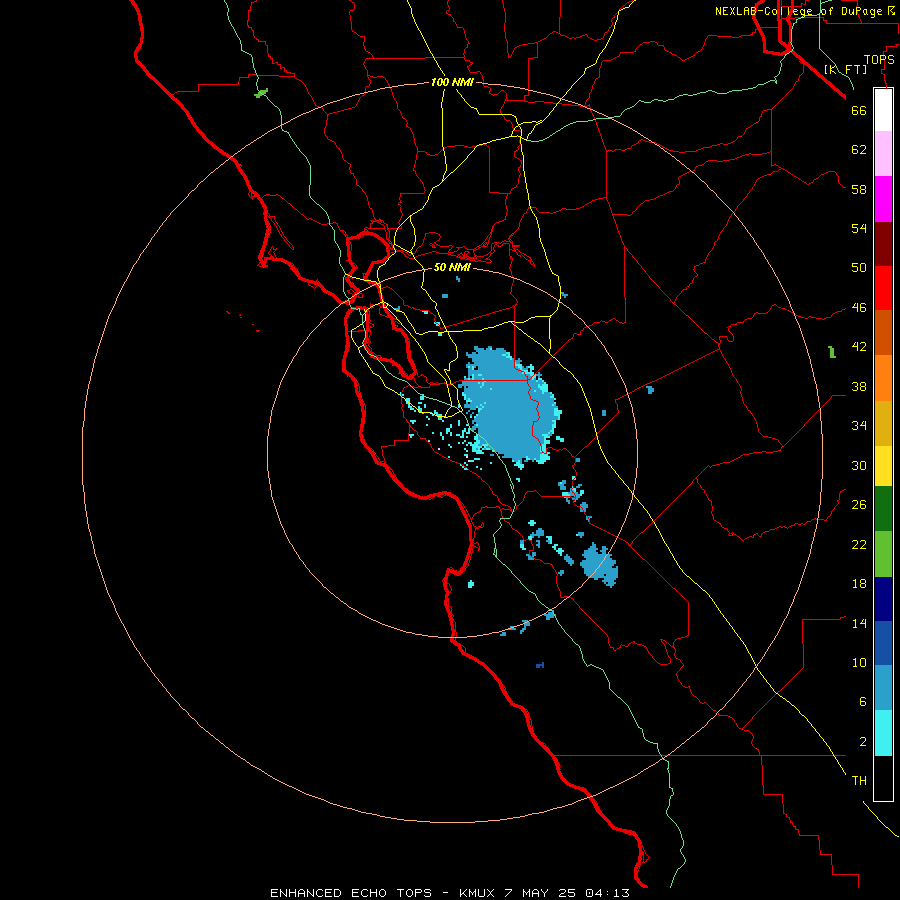
Task: Click the orange 42 kft legend swatch
Action: pyautogui.click(x=883, y=378)
